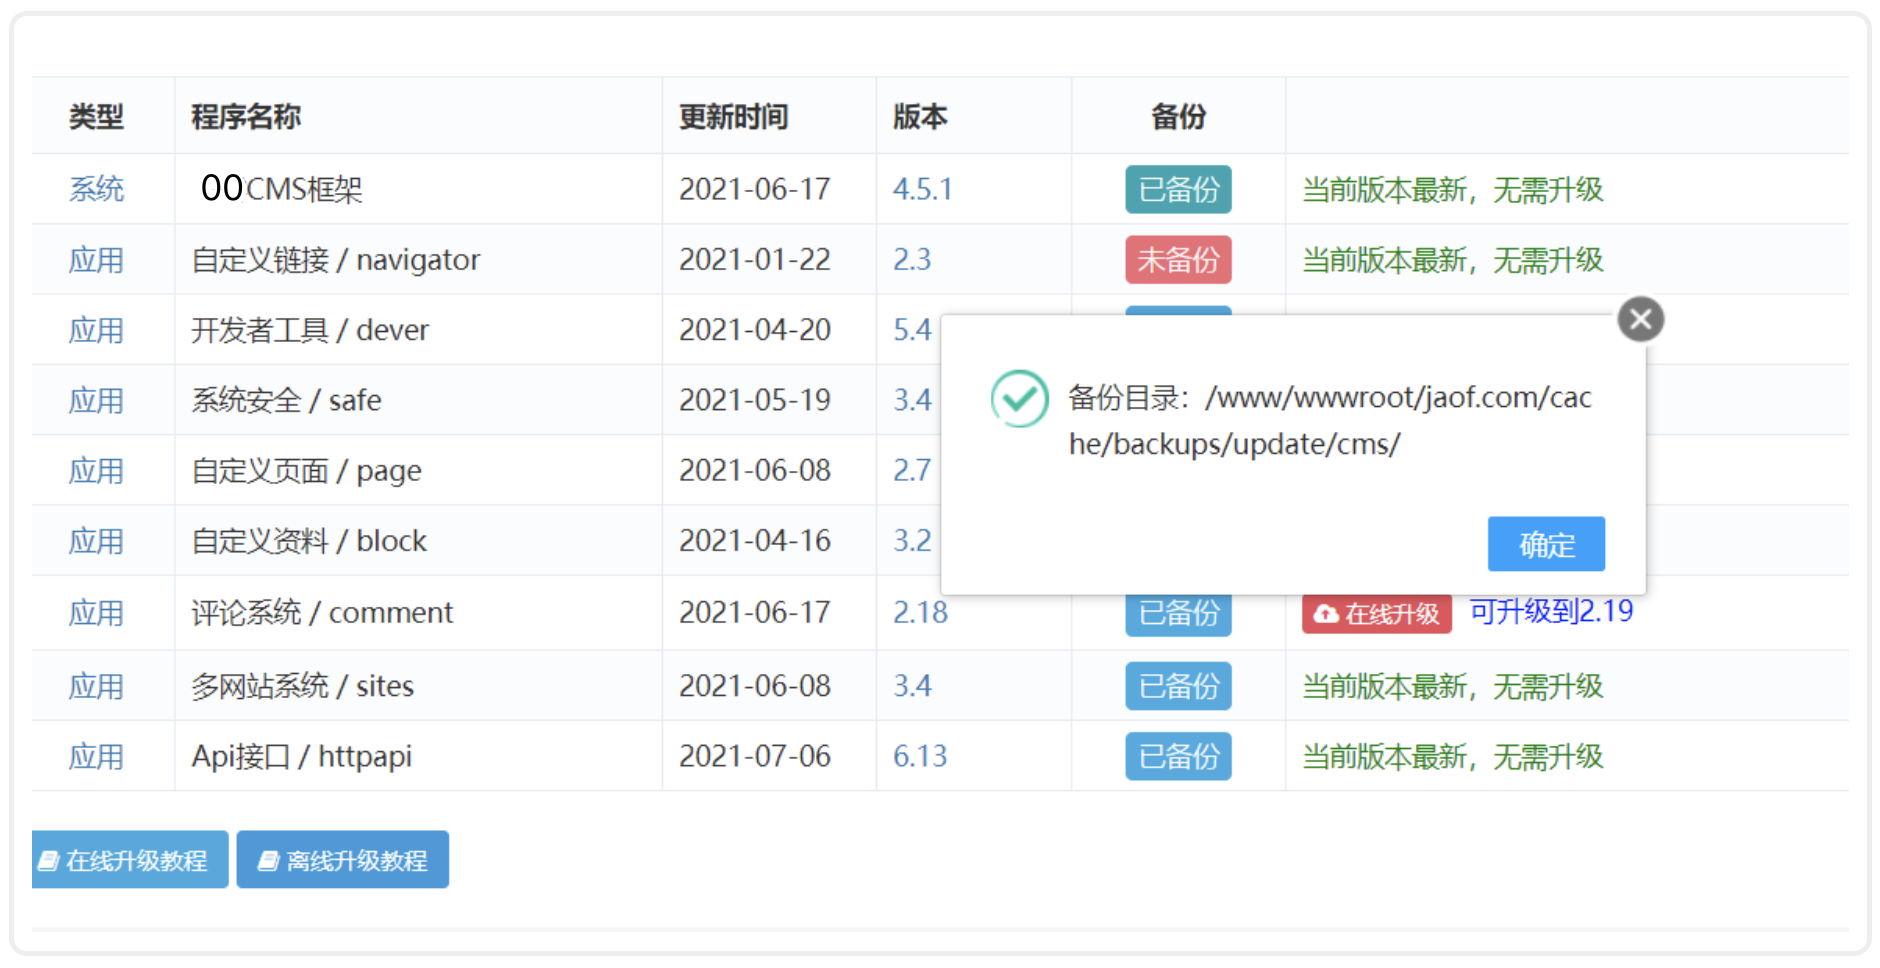1880x968 pixels.
Task: Select 多网站系统 / sites name cell
Action: pyautogui.click(x=303, y=686)
